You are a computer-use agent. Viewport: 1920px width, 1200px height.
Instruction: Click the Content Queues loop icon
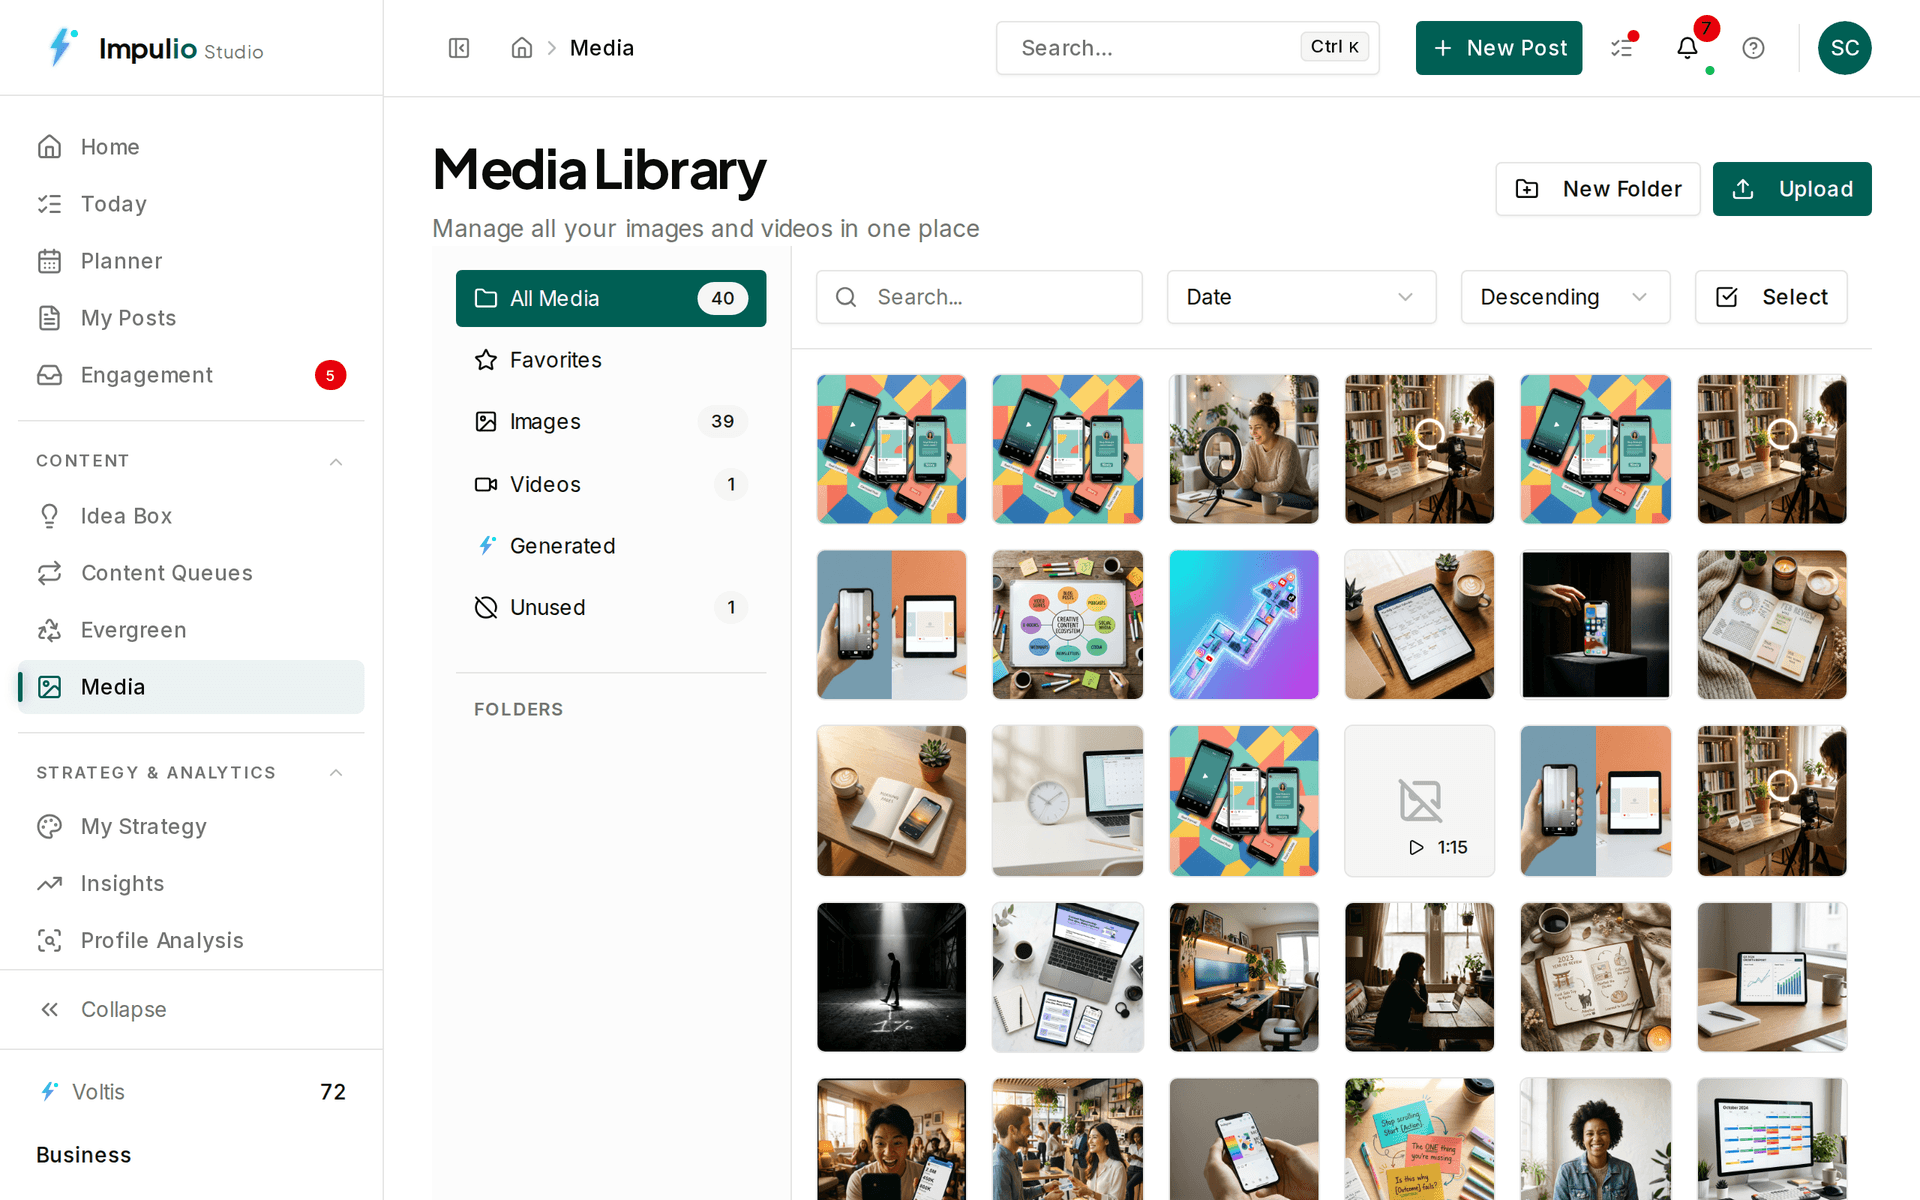[x=50, y=573]
